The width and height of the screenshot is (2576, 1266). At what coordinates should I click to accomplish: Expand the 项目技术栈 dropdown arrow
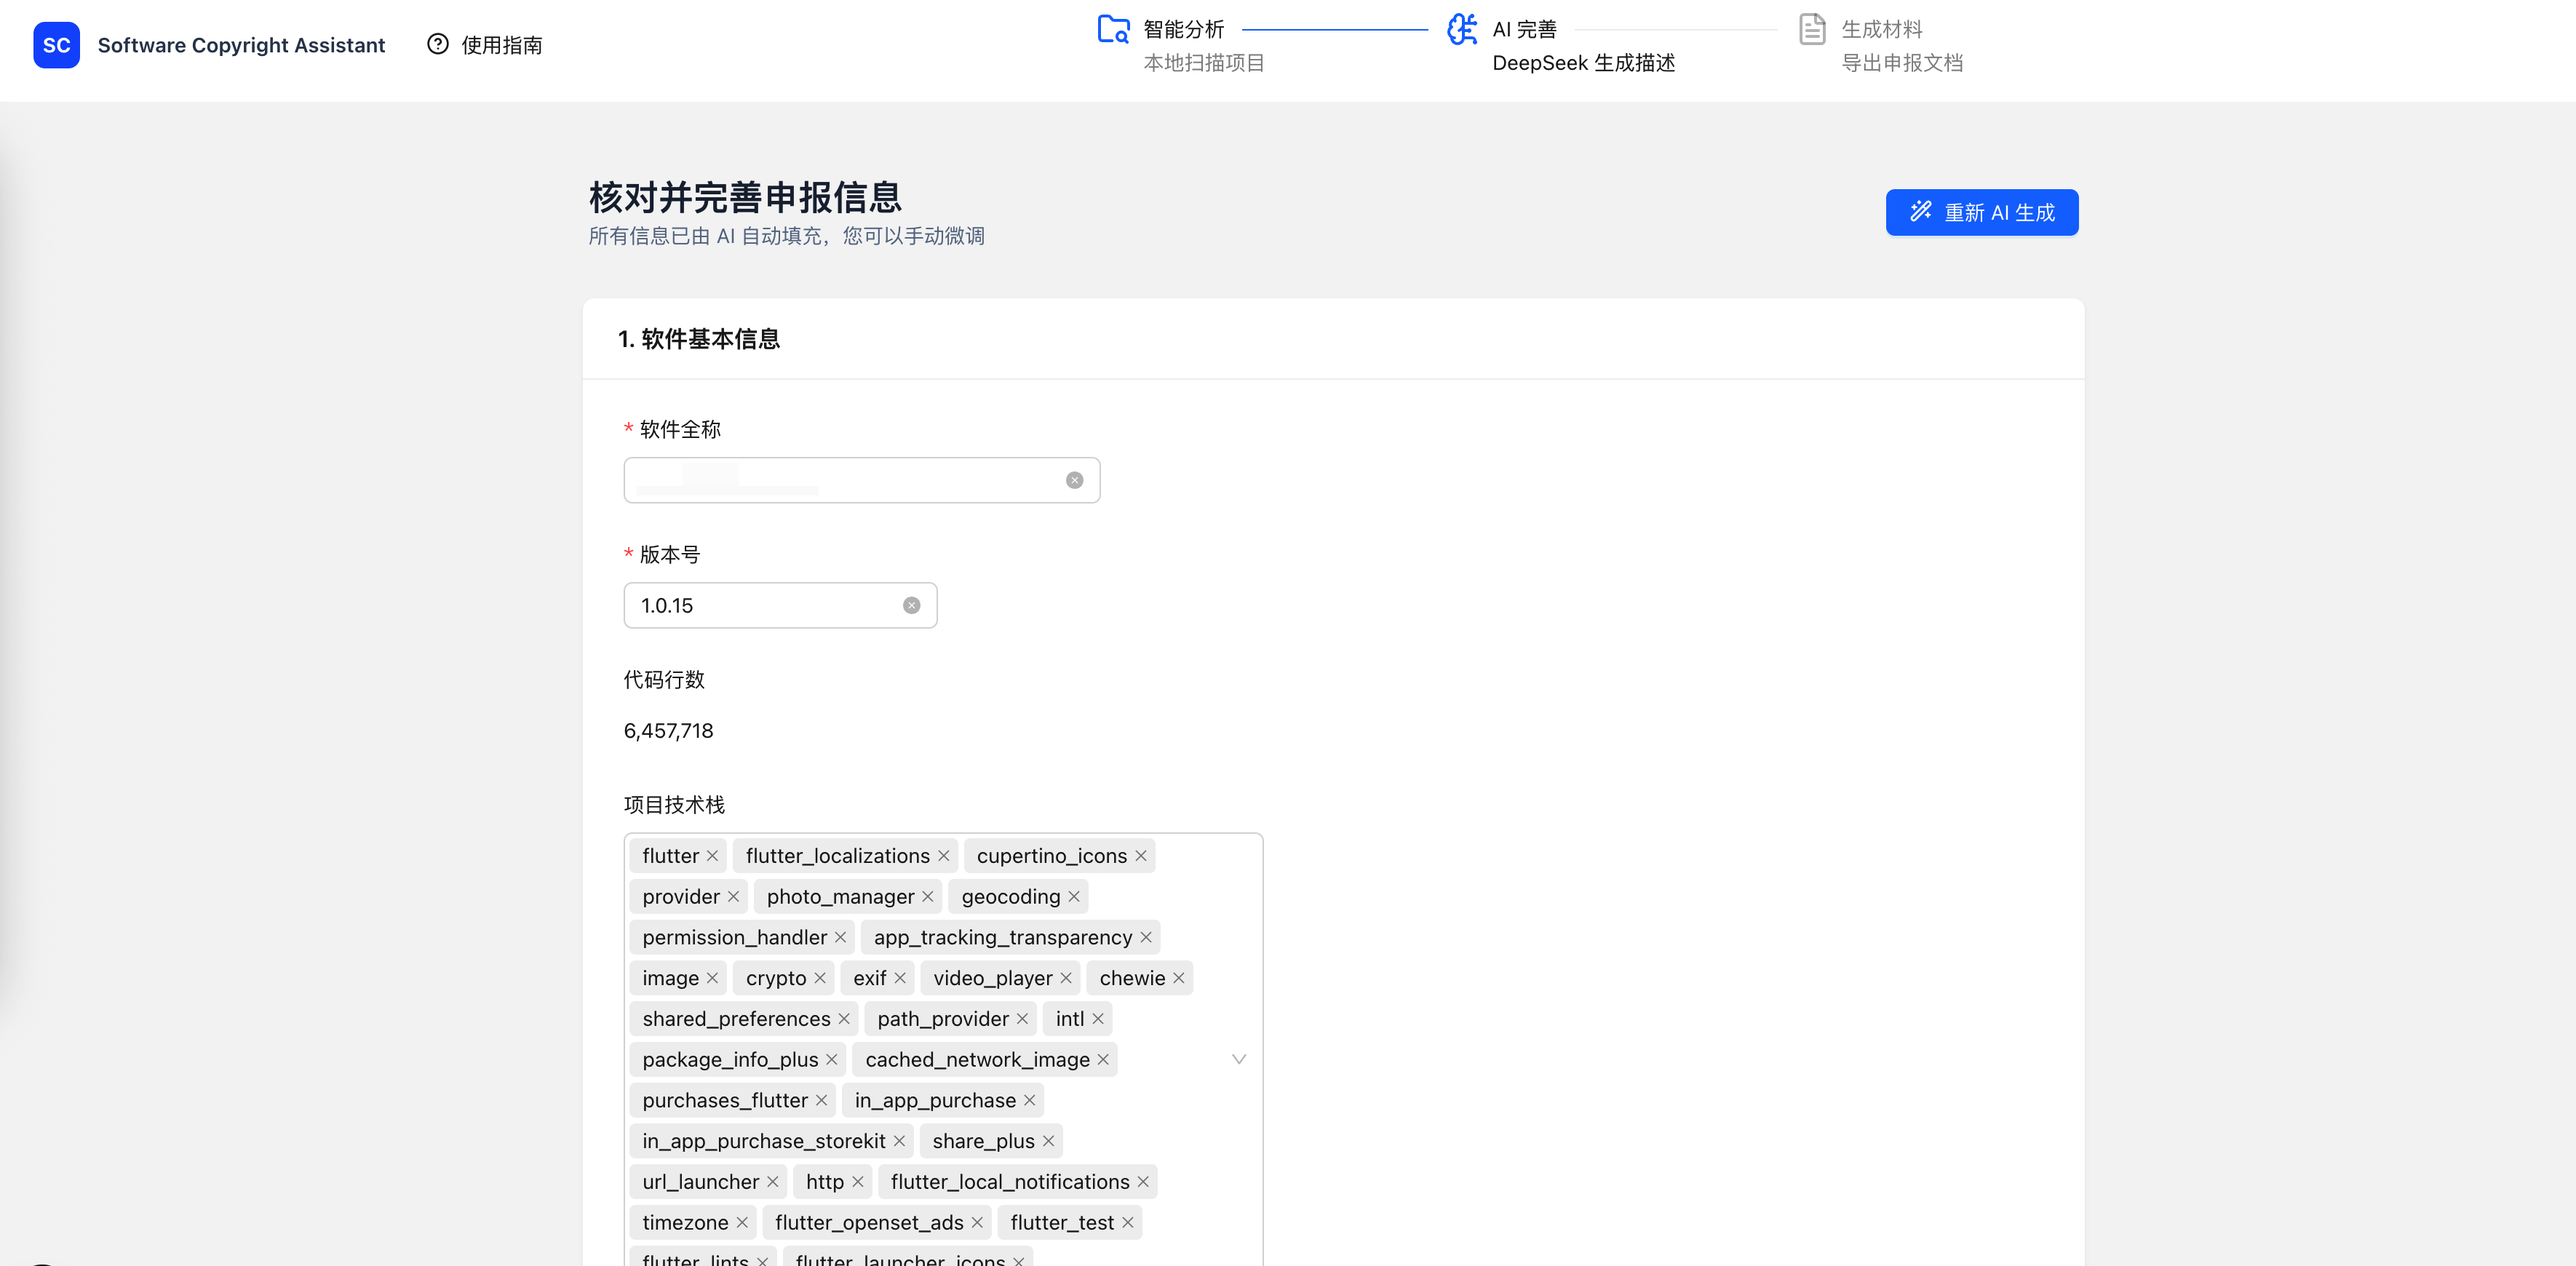[x=1238, y=1059]
